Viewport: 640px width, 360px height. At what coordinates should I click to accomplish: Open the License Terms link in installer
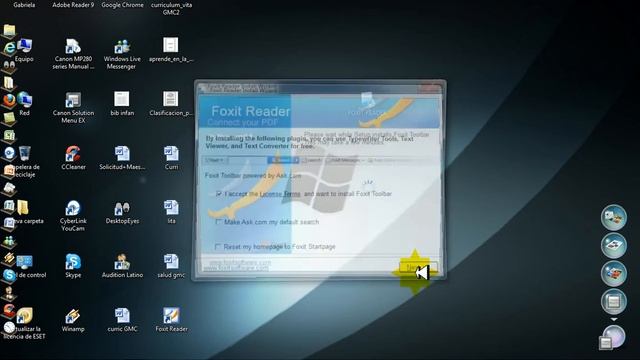(x=280, y=194)
